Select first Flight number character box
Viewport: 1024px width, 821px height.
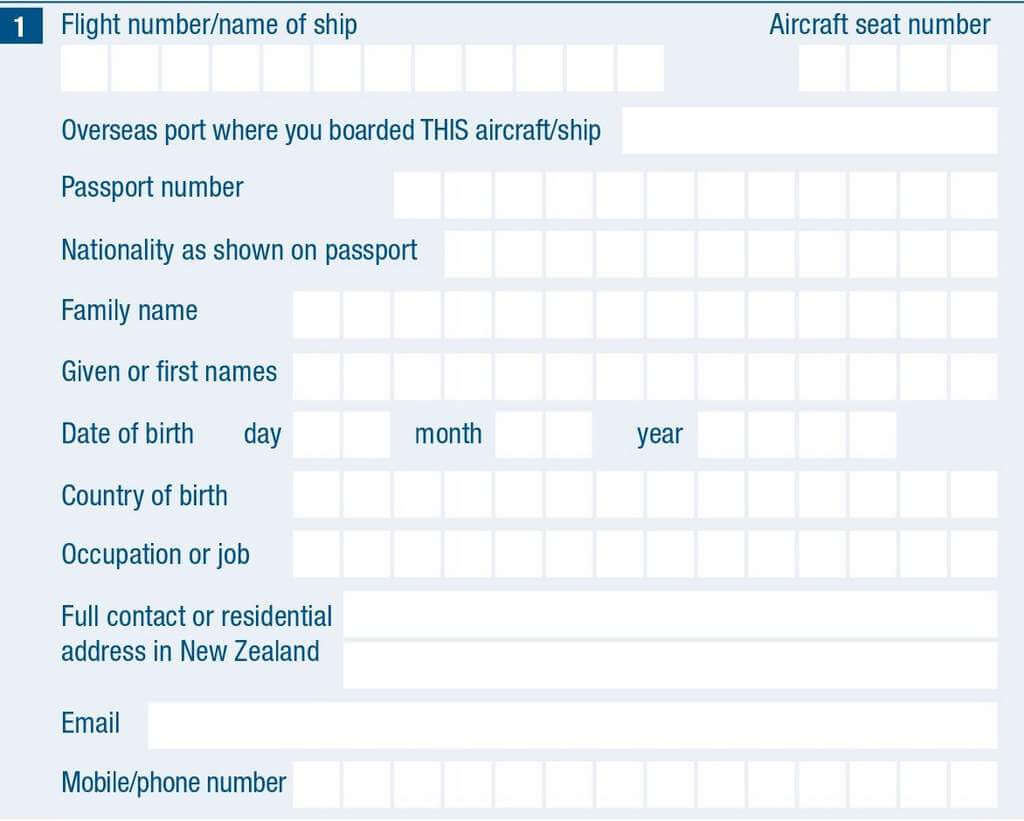point(84,68)
